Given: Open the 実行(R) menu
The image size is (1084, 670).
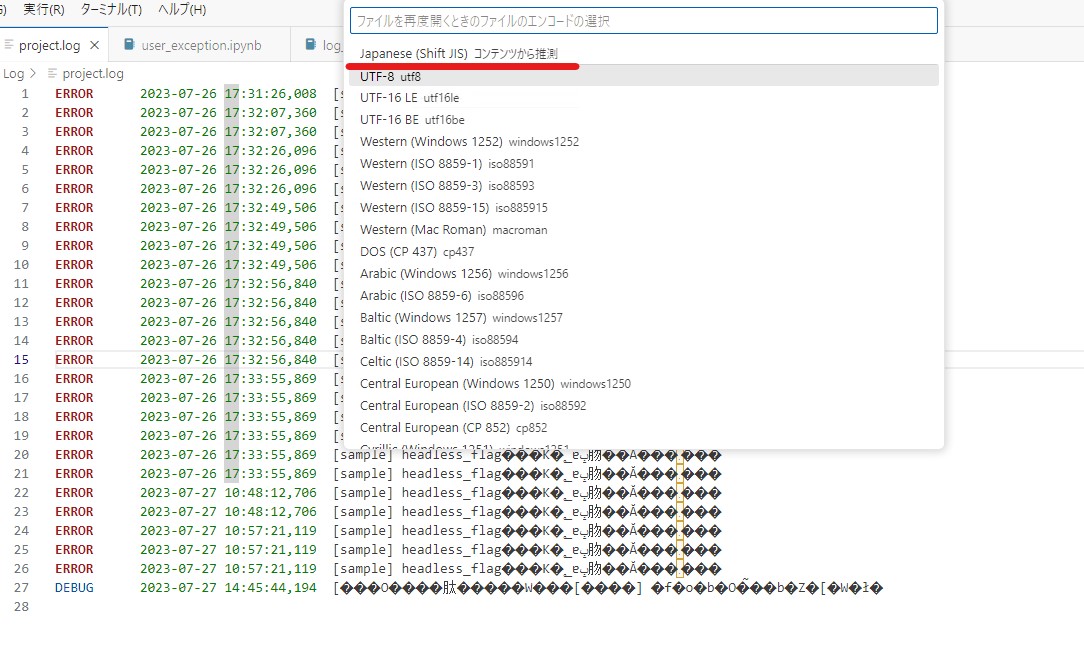Looking at the screenshot, I should point(43,10).
